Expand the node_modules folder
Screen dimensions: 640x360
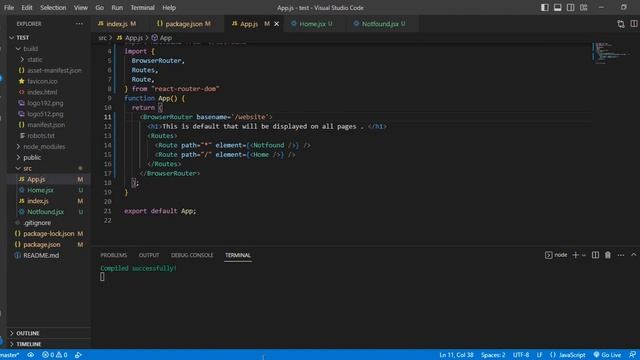coord(49,147)
